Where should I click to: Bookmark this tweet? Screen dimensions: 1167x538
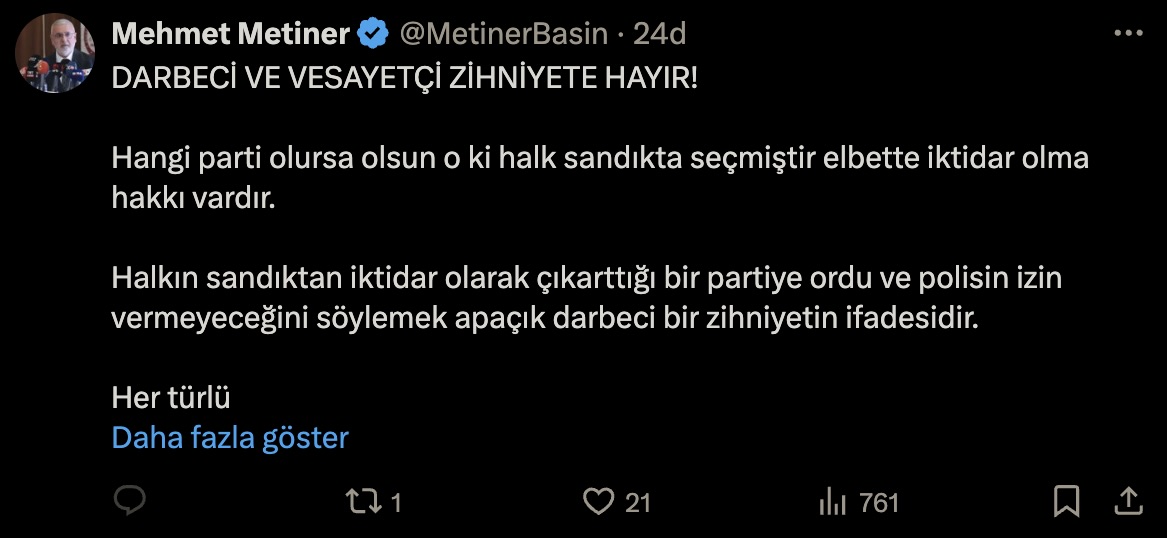(x=1066, y=501)
